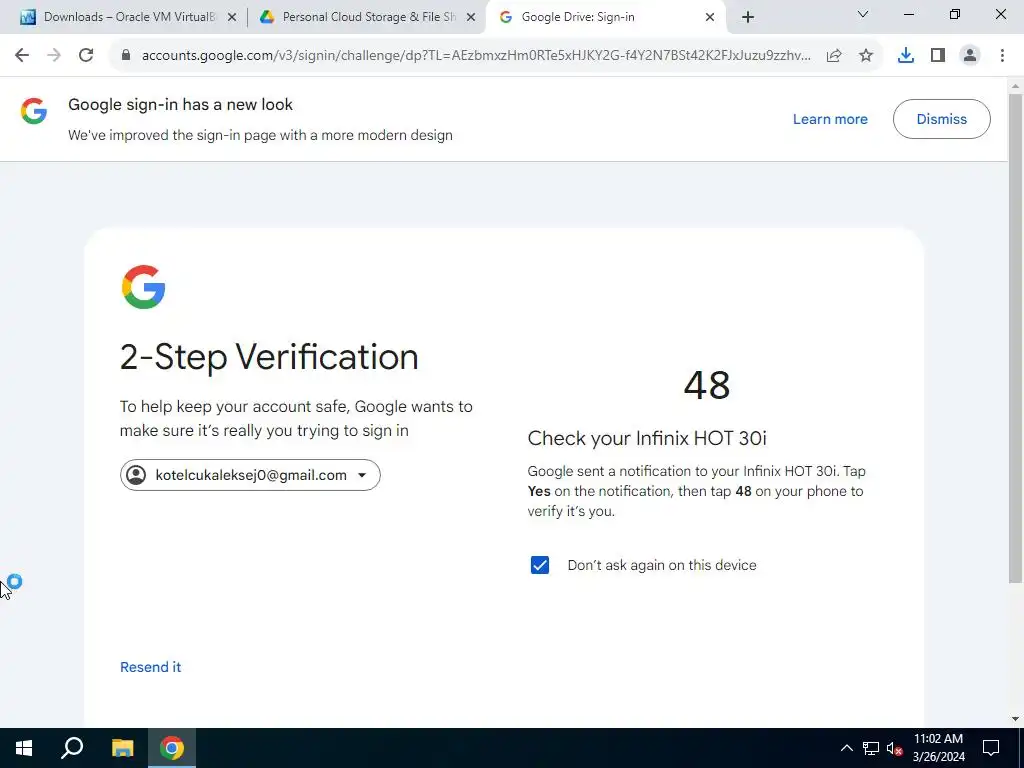The height and width of the screenshot is (768, 1024).
Task: View site information lock icon
Action: 126,56
